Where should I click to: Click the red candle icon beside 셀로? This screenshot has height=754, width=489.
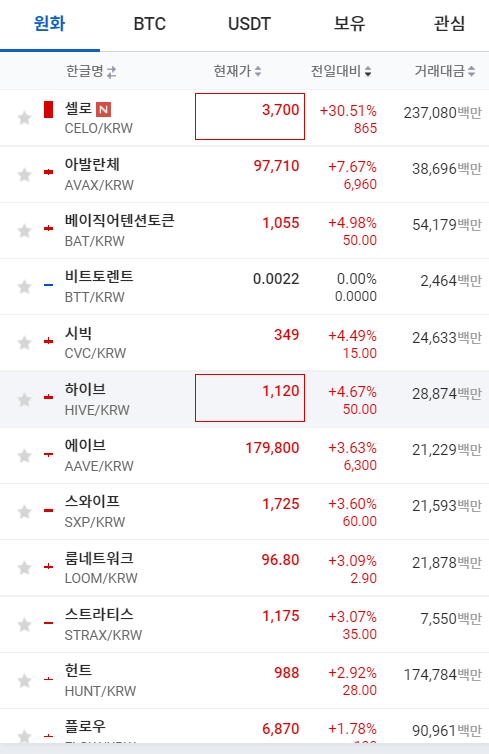tap(48, 110)
